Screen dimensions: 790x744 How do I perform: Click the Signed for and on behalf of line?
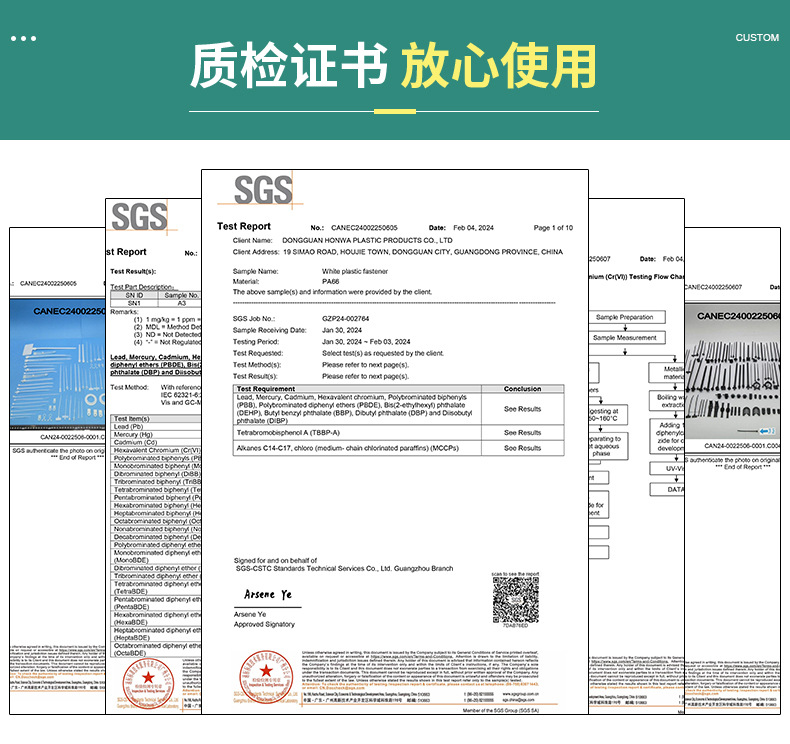coord(275,560)
